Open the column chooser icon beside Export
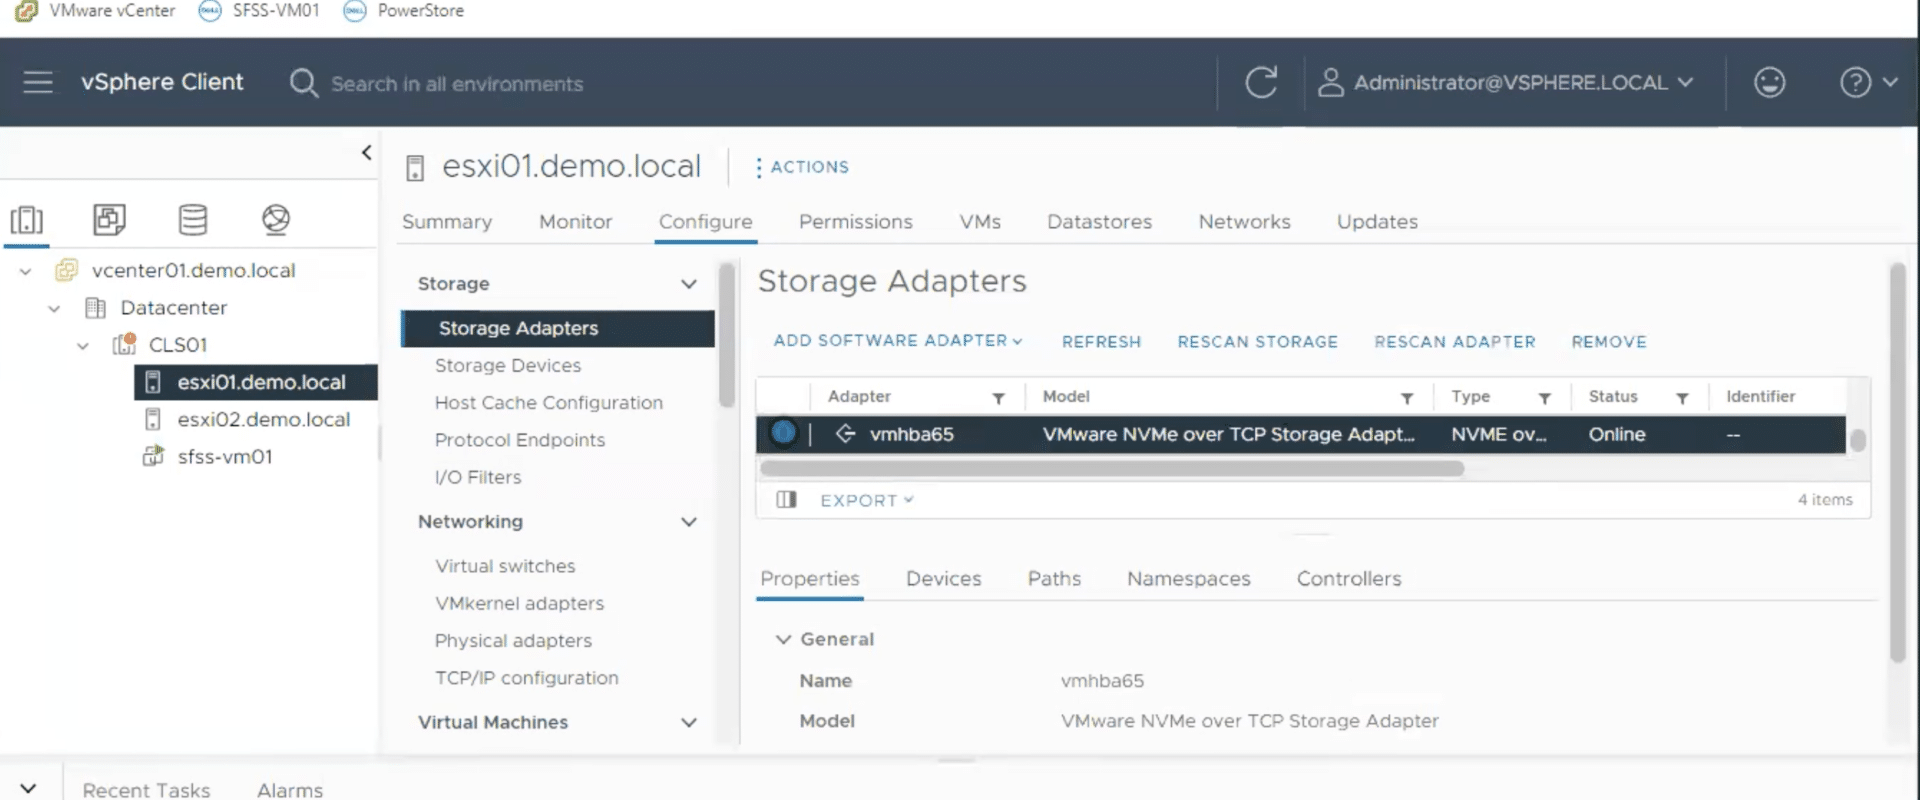Viewport: 1920px width, 800px height. (x=786, y=499)
